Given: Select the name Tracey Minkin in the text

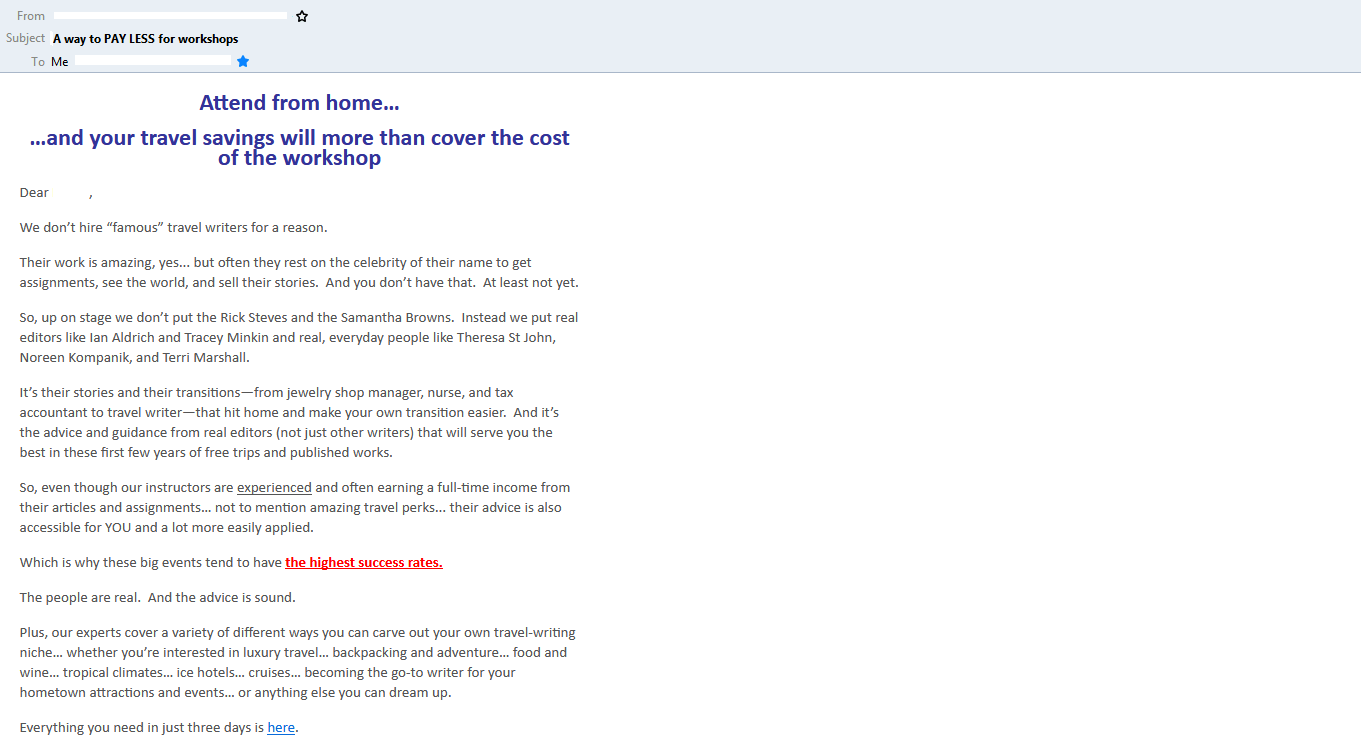Looking at the screenshot, I should point(225,337).
